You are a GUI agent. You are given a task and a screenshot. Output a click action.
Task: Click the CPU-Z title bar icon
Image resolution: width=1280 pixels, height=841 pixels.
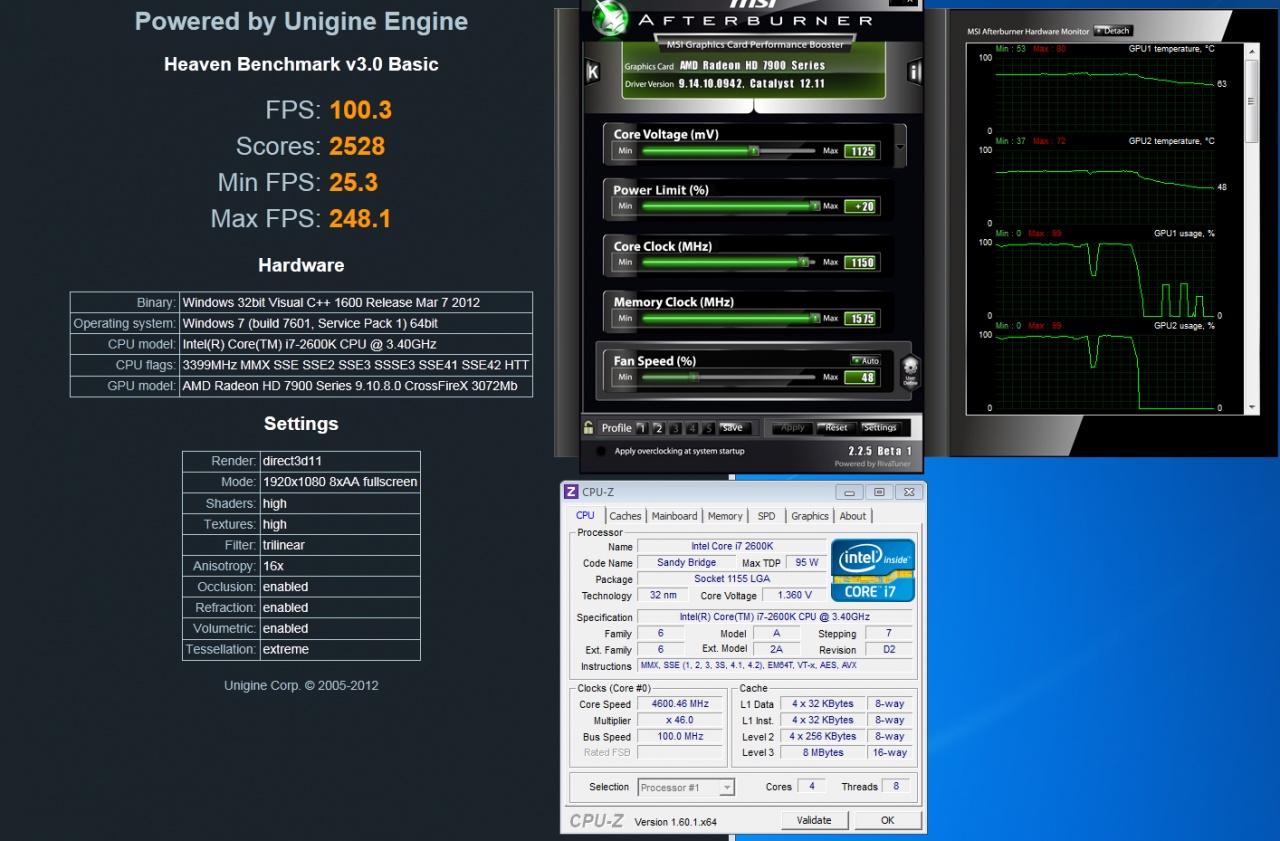(571, 491)
